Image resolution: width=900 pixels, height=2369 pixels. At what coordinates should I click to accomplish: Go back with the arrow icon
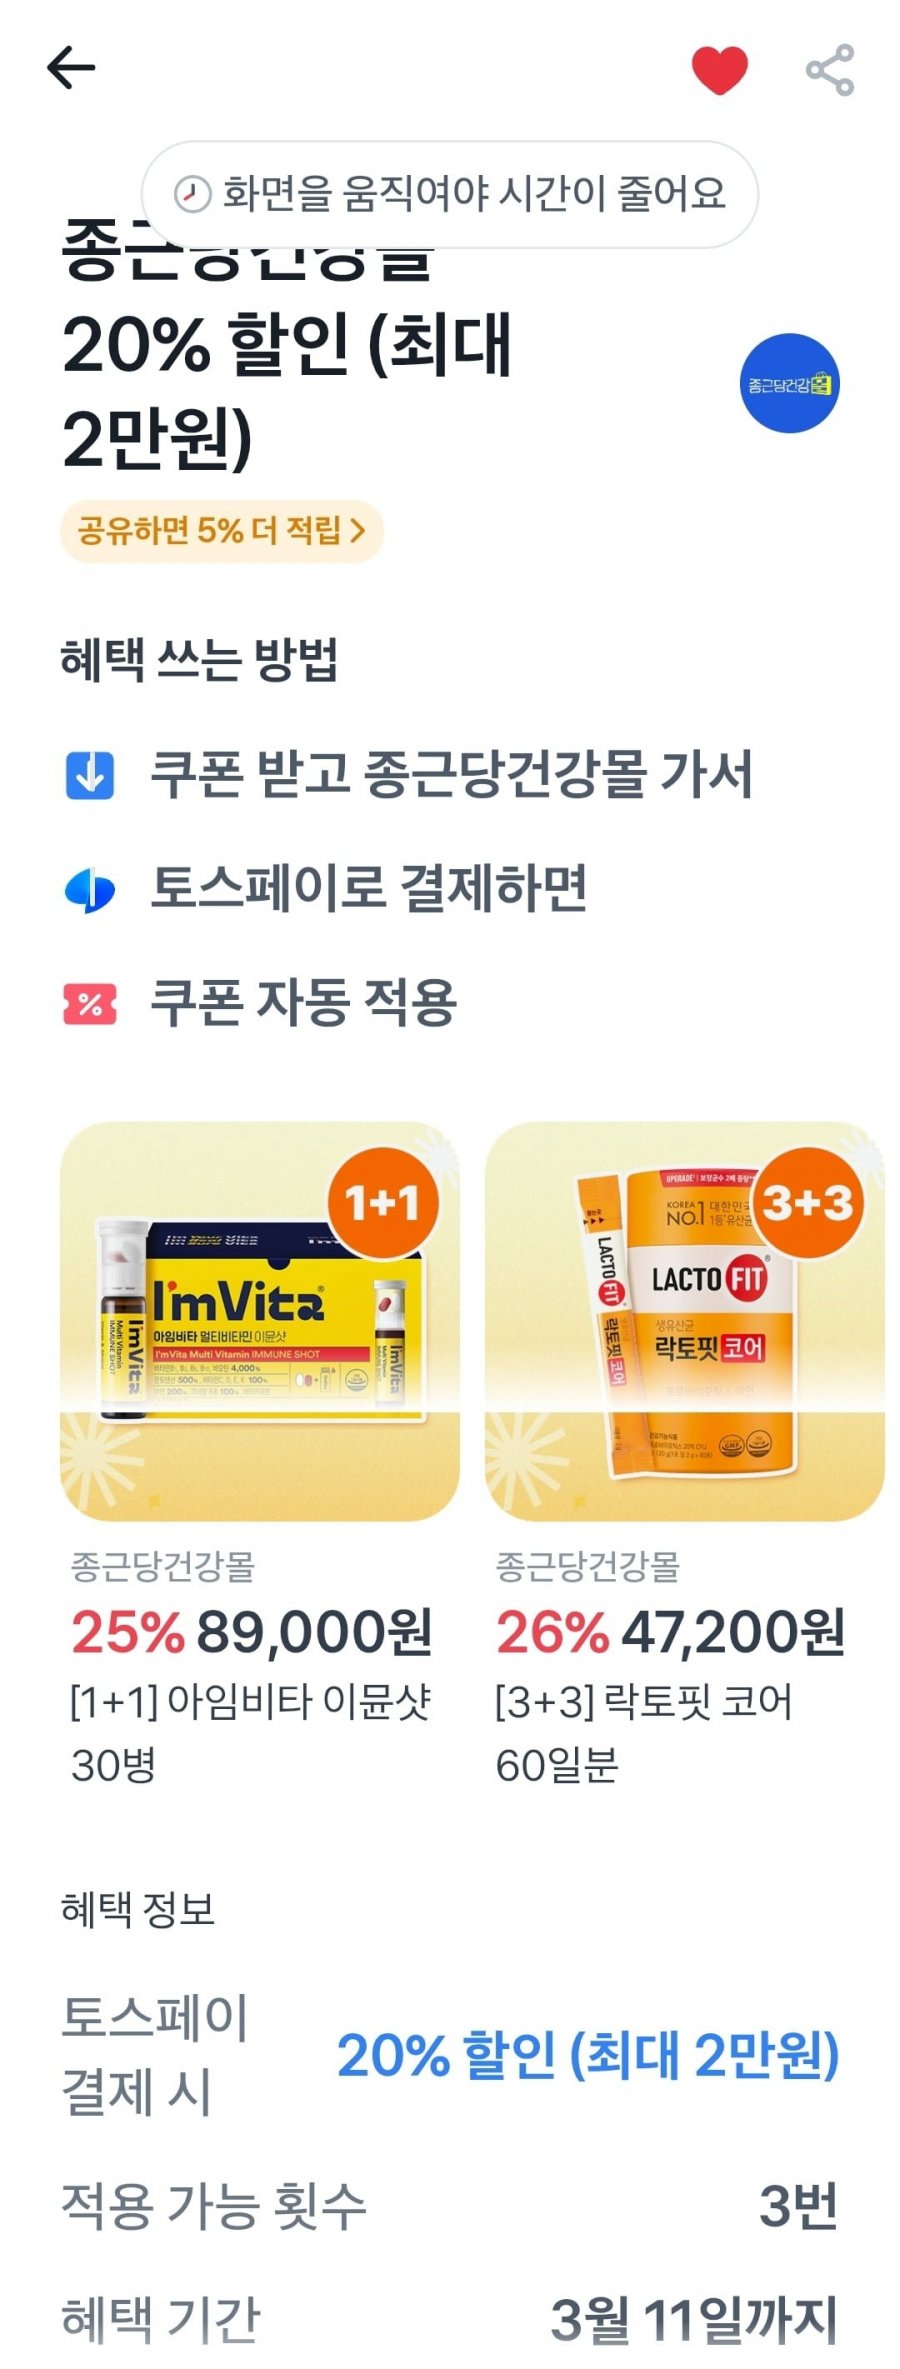[71, 68]
